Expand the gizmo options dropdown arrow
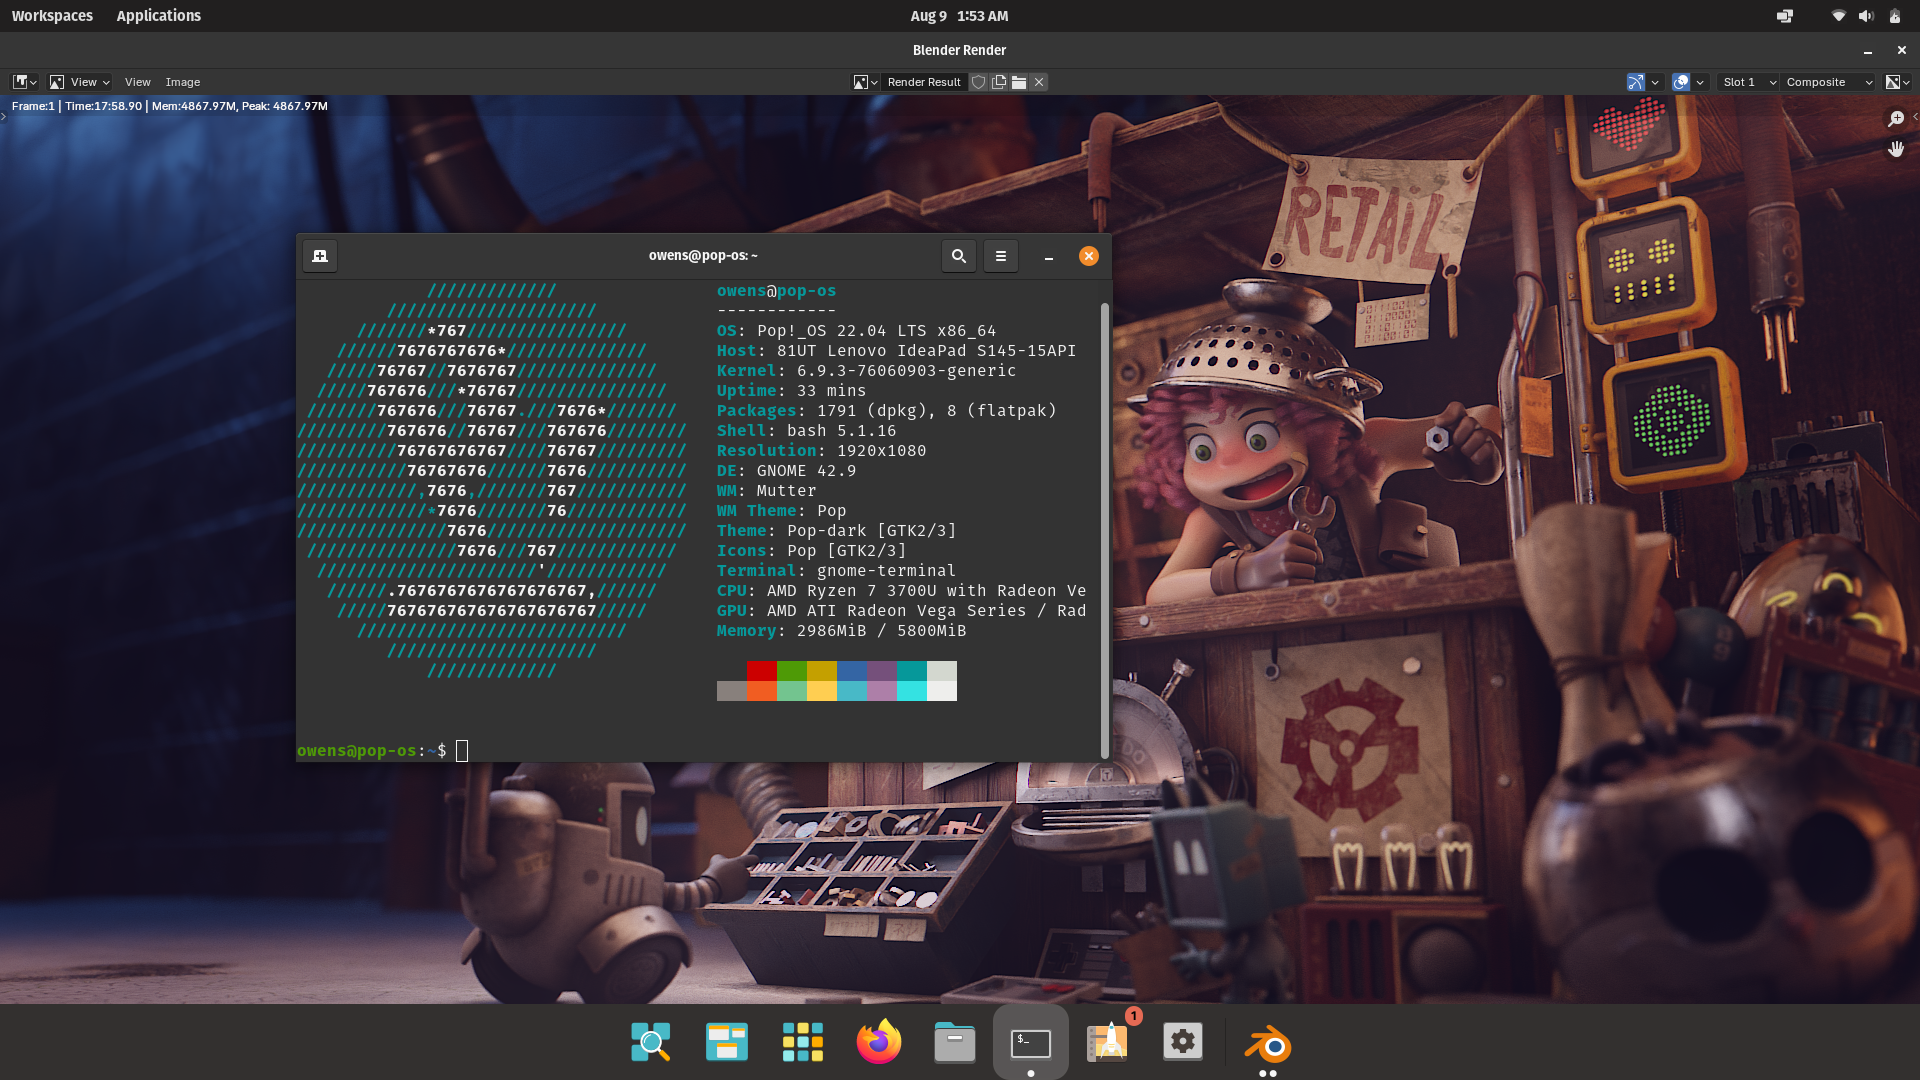Image resolution: width=1920 pixels, height=1080 pixels. click(1655, 82)
